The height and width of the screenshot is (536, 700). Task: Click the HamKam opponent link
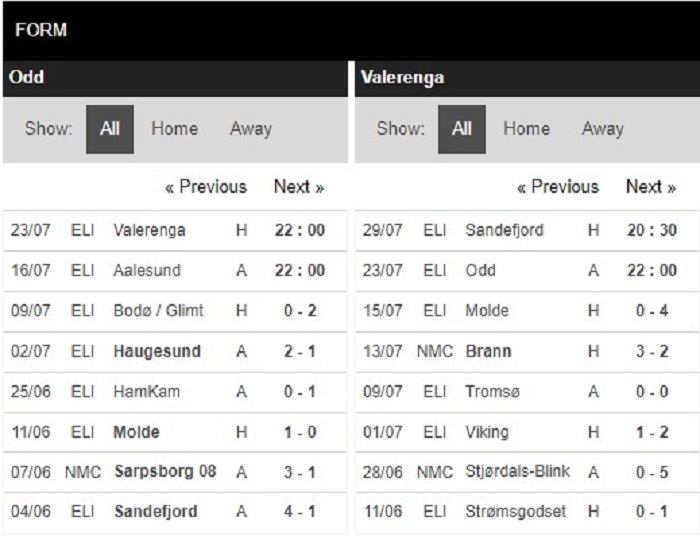coord(146,392)
